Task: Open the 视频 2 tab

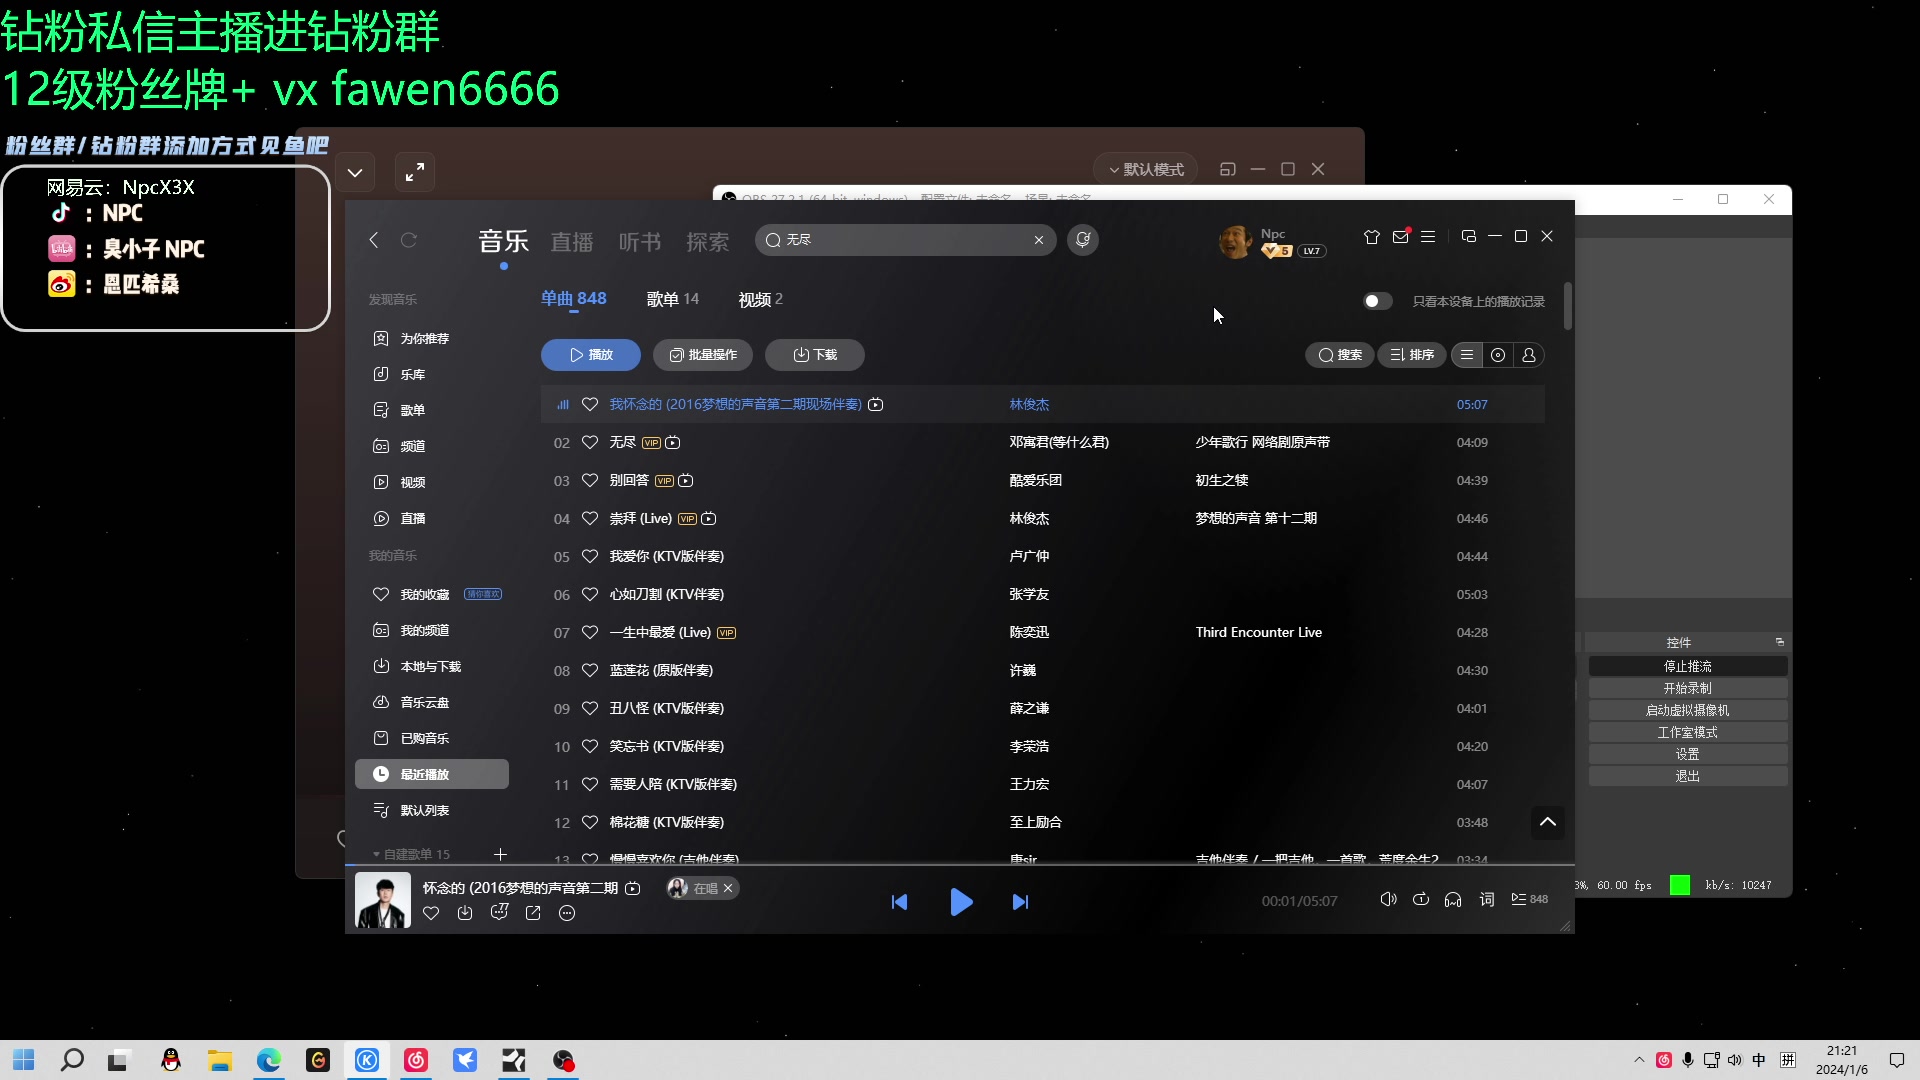Action: click(x=761, y=299)
